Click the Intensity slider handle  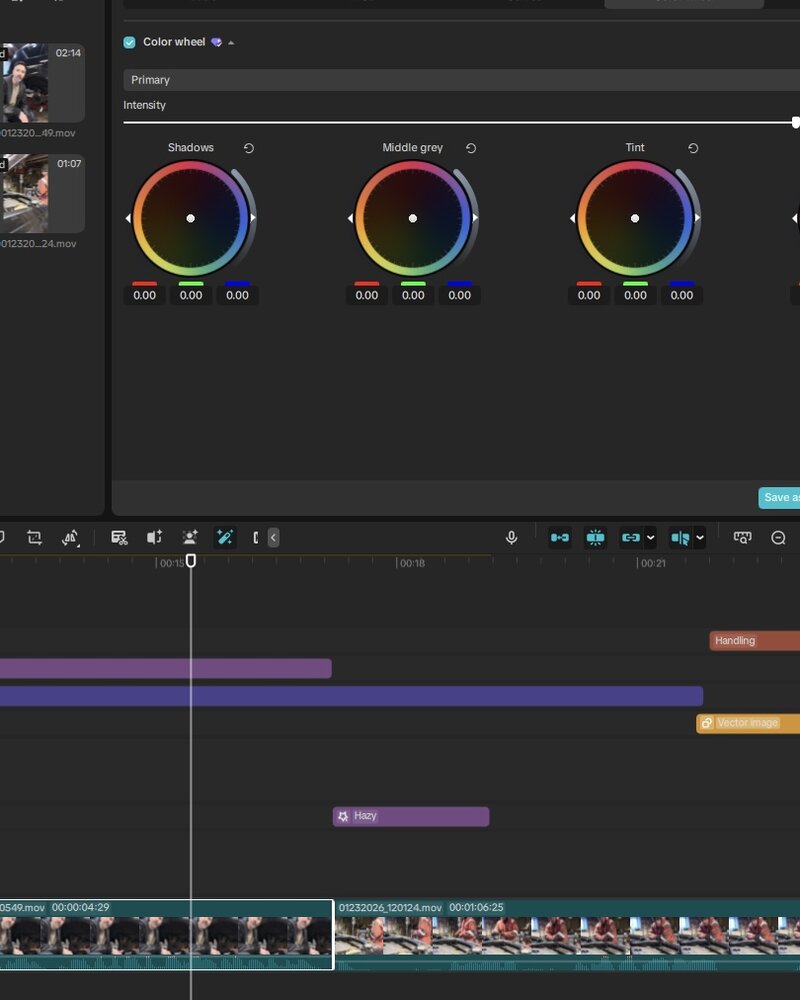(x=795, y=122)
